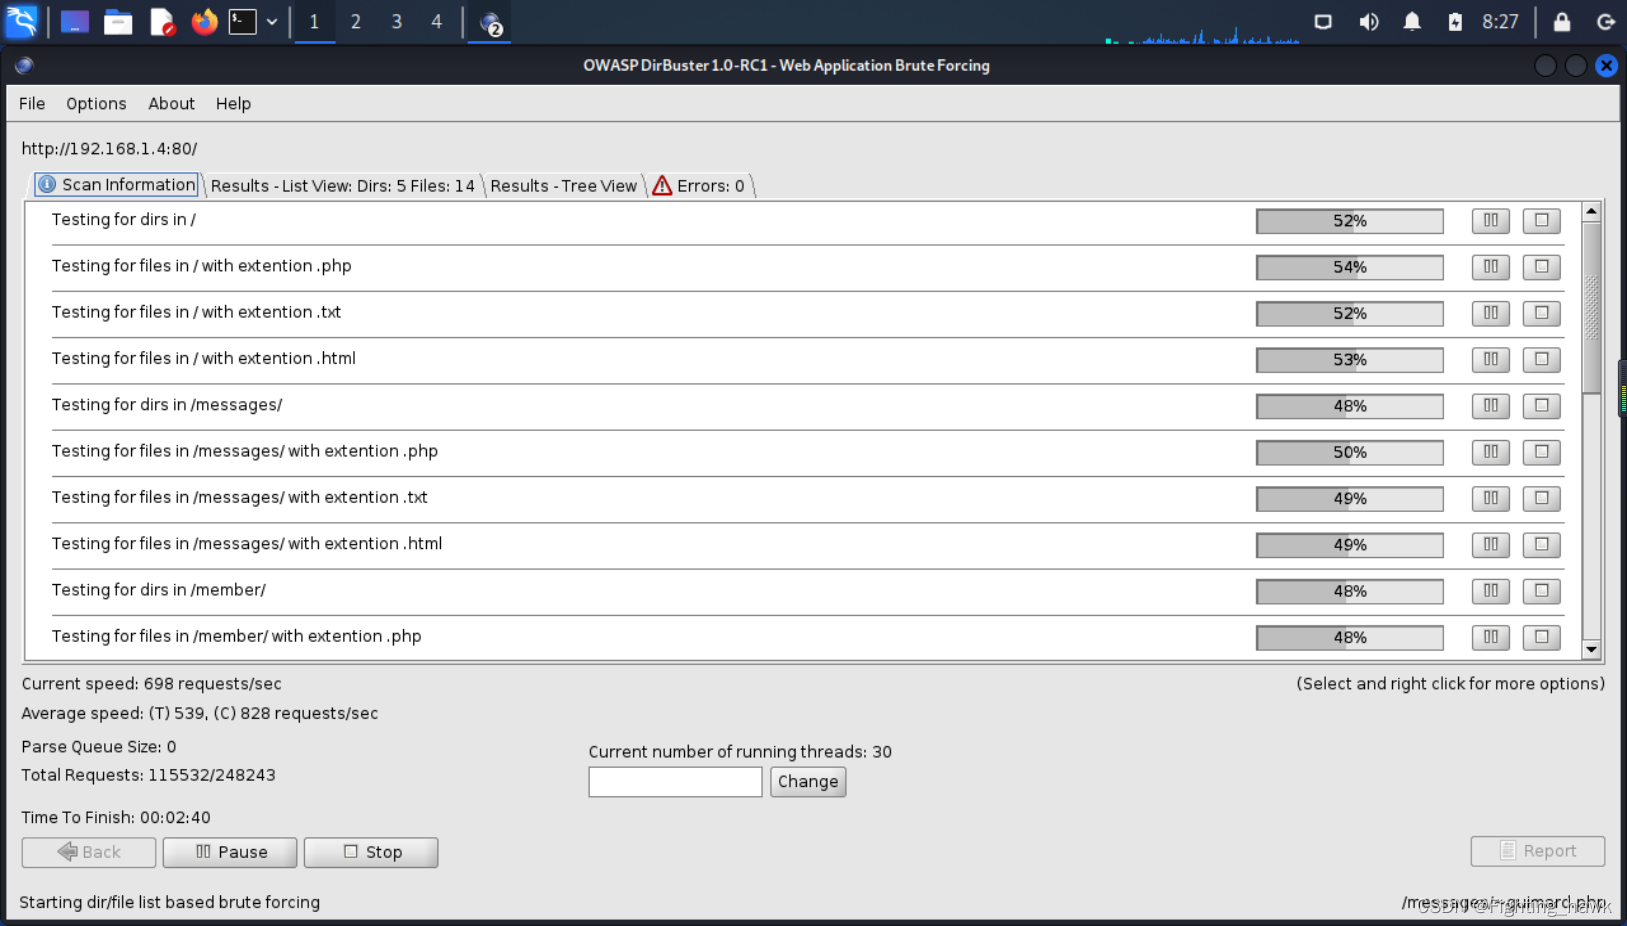Open the text editor launcher in the panel

pyautogui.click(x=162, y=21)
